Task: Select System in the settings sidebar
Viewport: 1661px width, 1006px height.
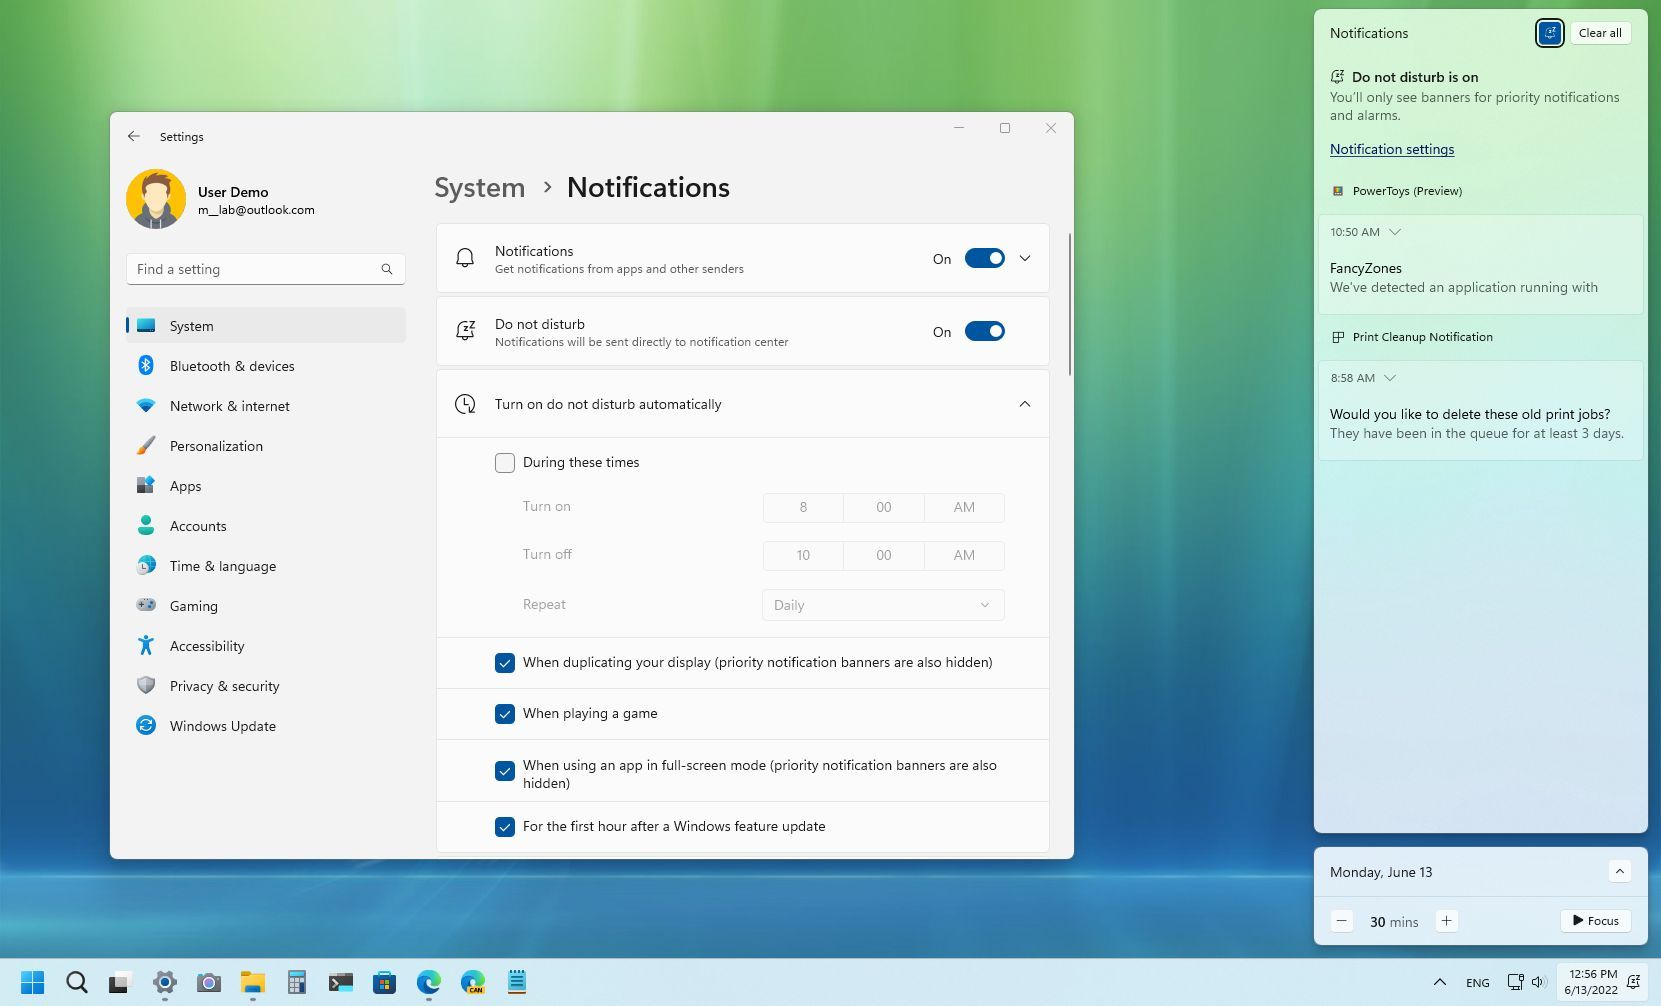Action: tap(191, 326)
